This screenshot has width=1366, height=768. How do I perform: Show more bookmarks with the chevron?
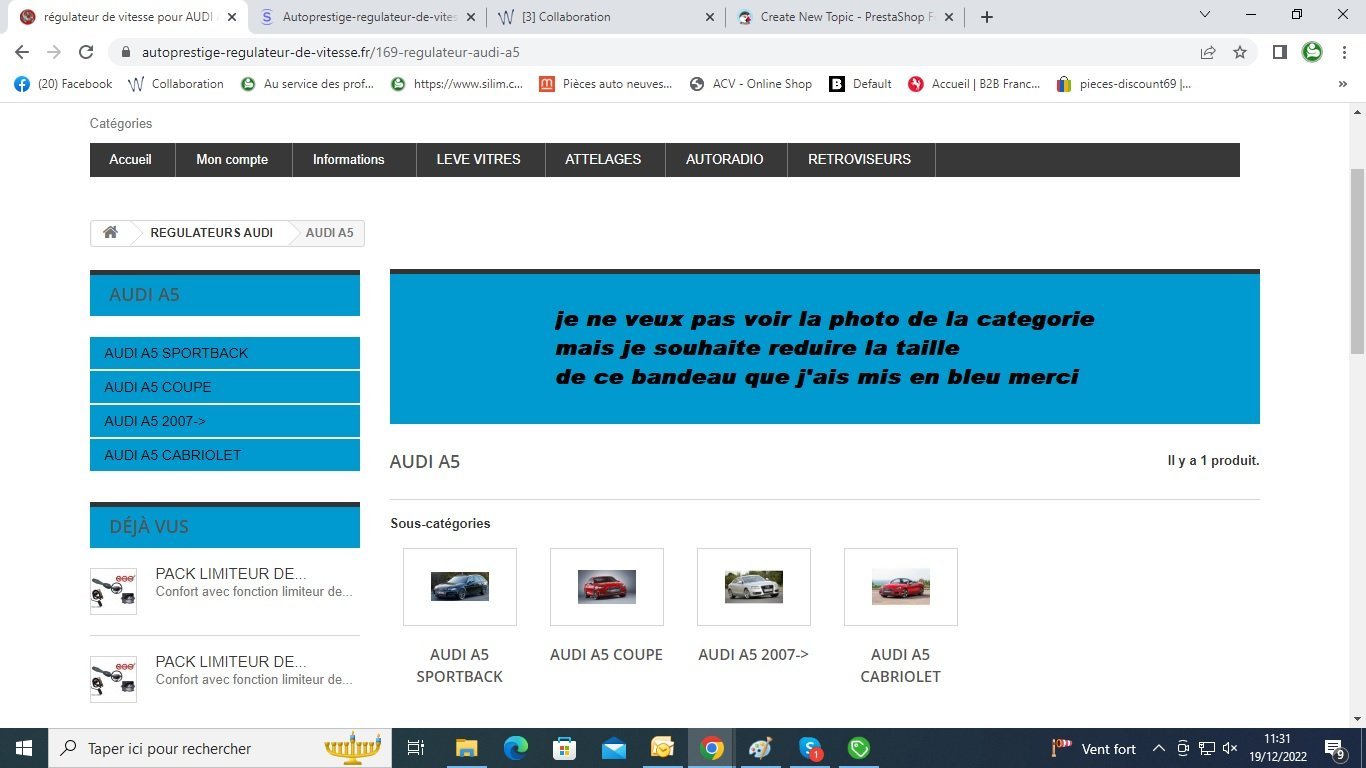[1343, 84]
